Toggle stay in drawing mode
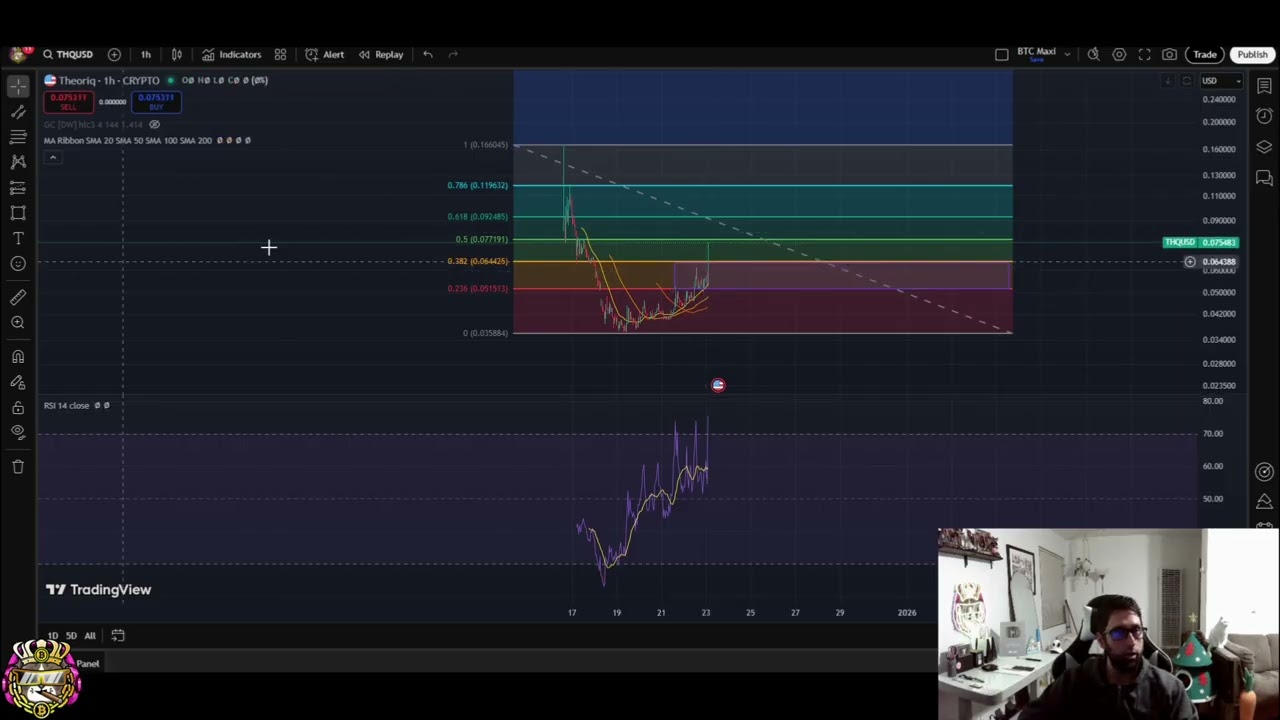Viewport: 1280px width, 720px height. pyautogui.click(x=18, y=382)
